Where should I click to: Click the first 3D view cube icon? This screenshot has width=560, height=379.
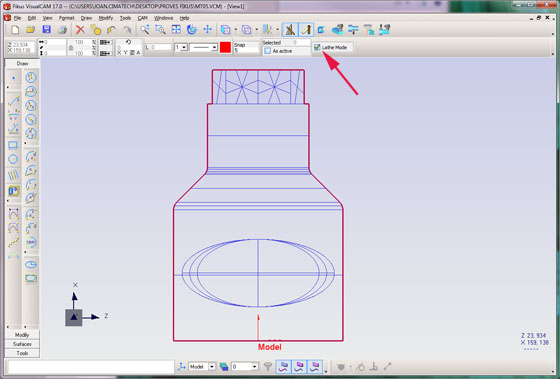click(225, 30)
